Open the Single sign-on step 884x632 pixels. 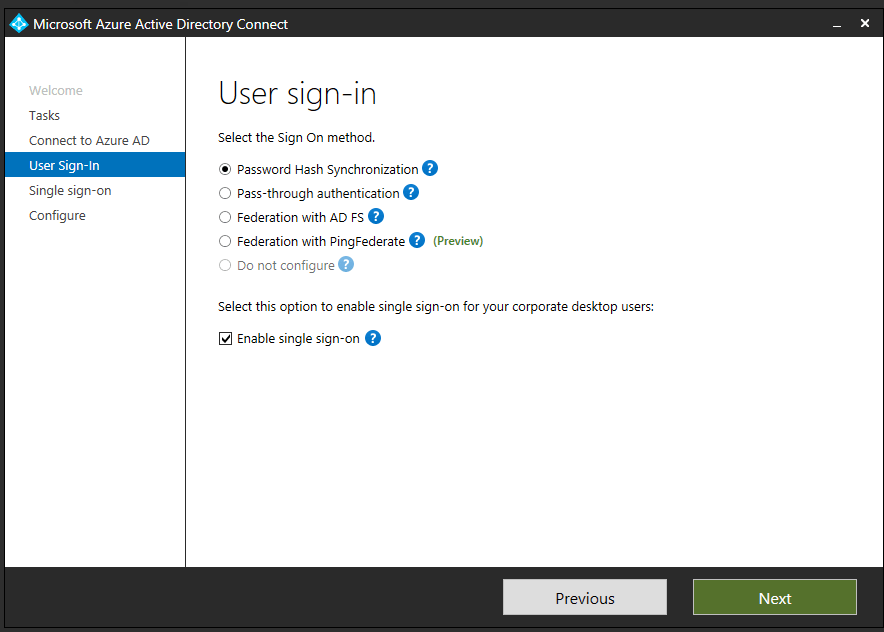coord(70,191)
